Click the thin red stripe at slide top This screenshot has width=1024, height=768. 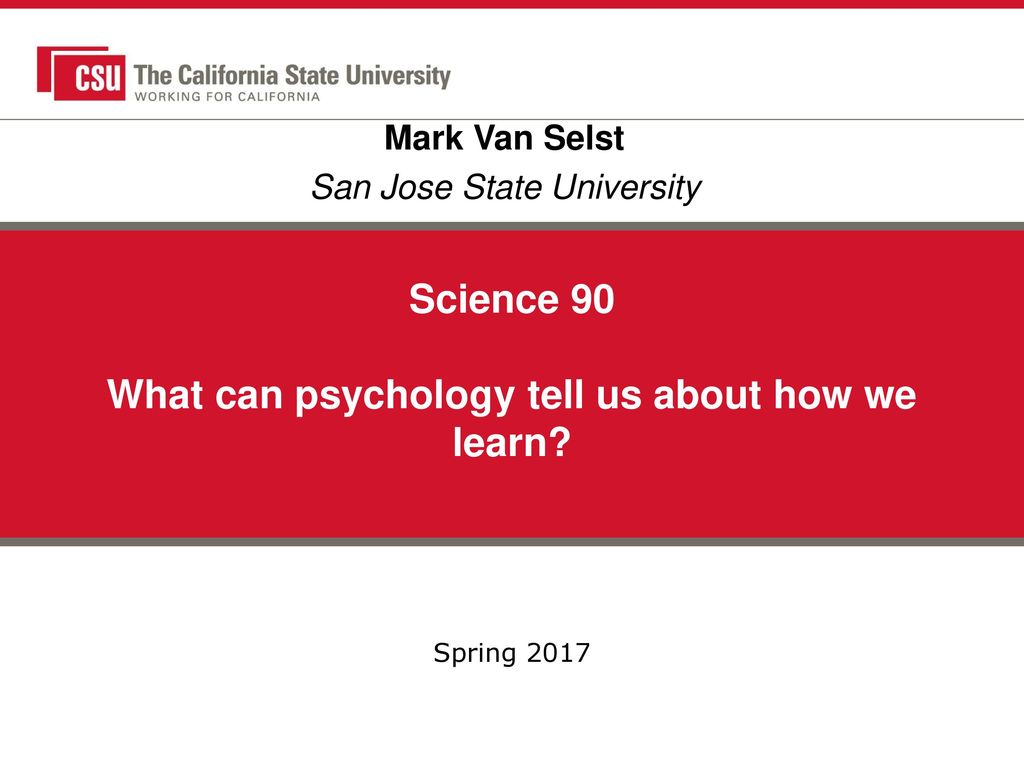pyautogui.click(x=512, y=4)
